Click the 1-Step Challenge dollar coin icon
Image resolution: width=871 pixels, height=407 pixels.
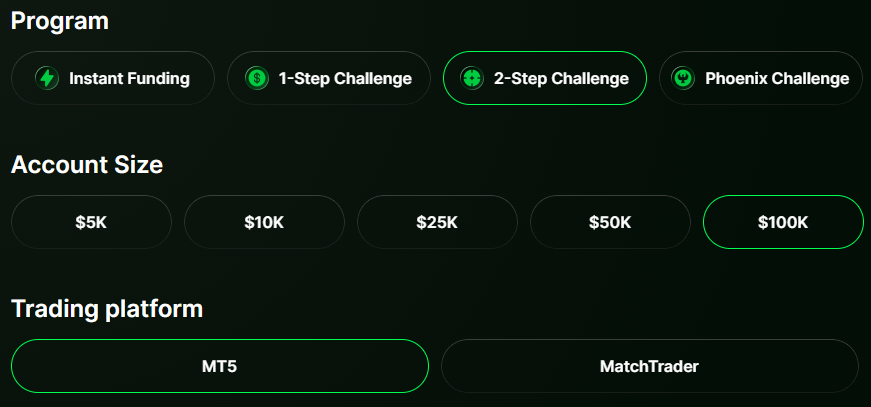coord(257,78)
